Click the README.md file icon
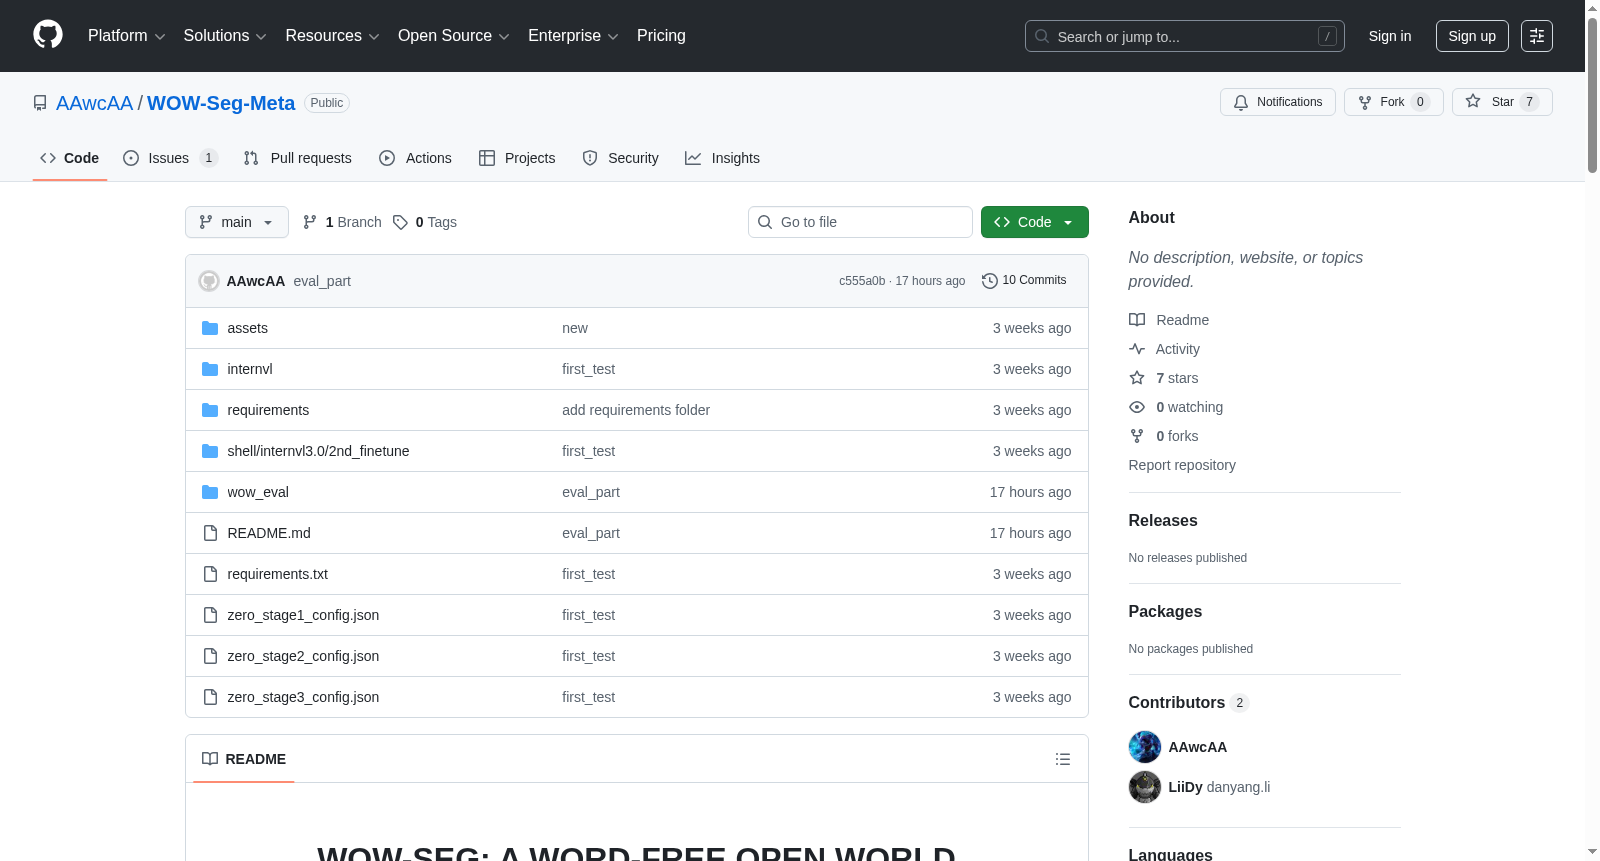This screenshot has width=1600, height=861. point(210,533)
